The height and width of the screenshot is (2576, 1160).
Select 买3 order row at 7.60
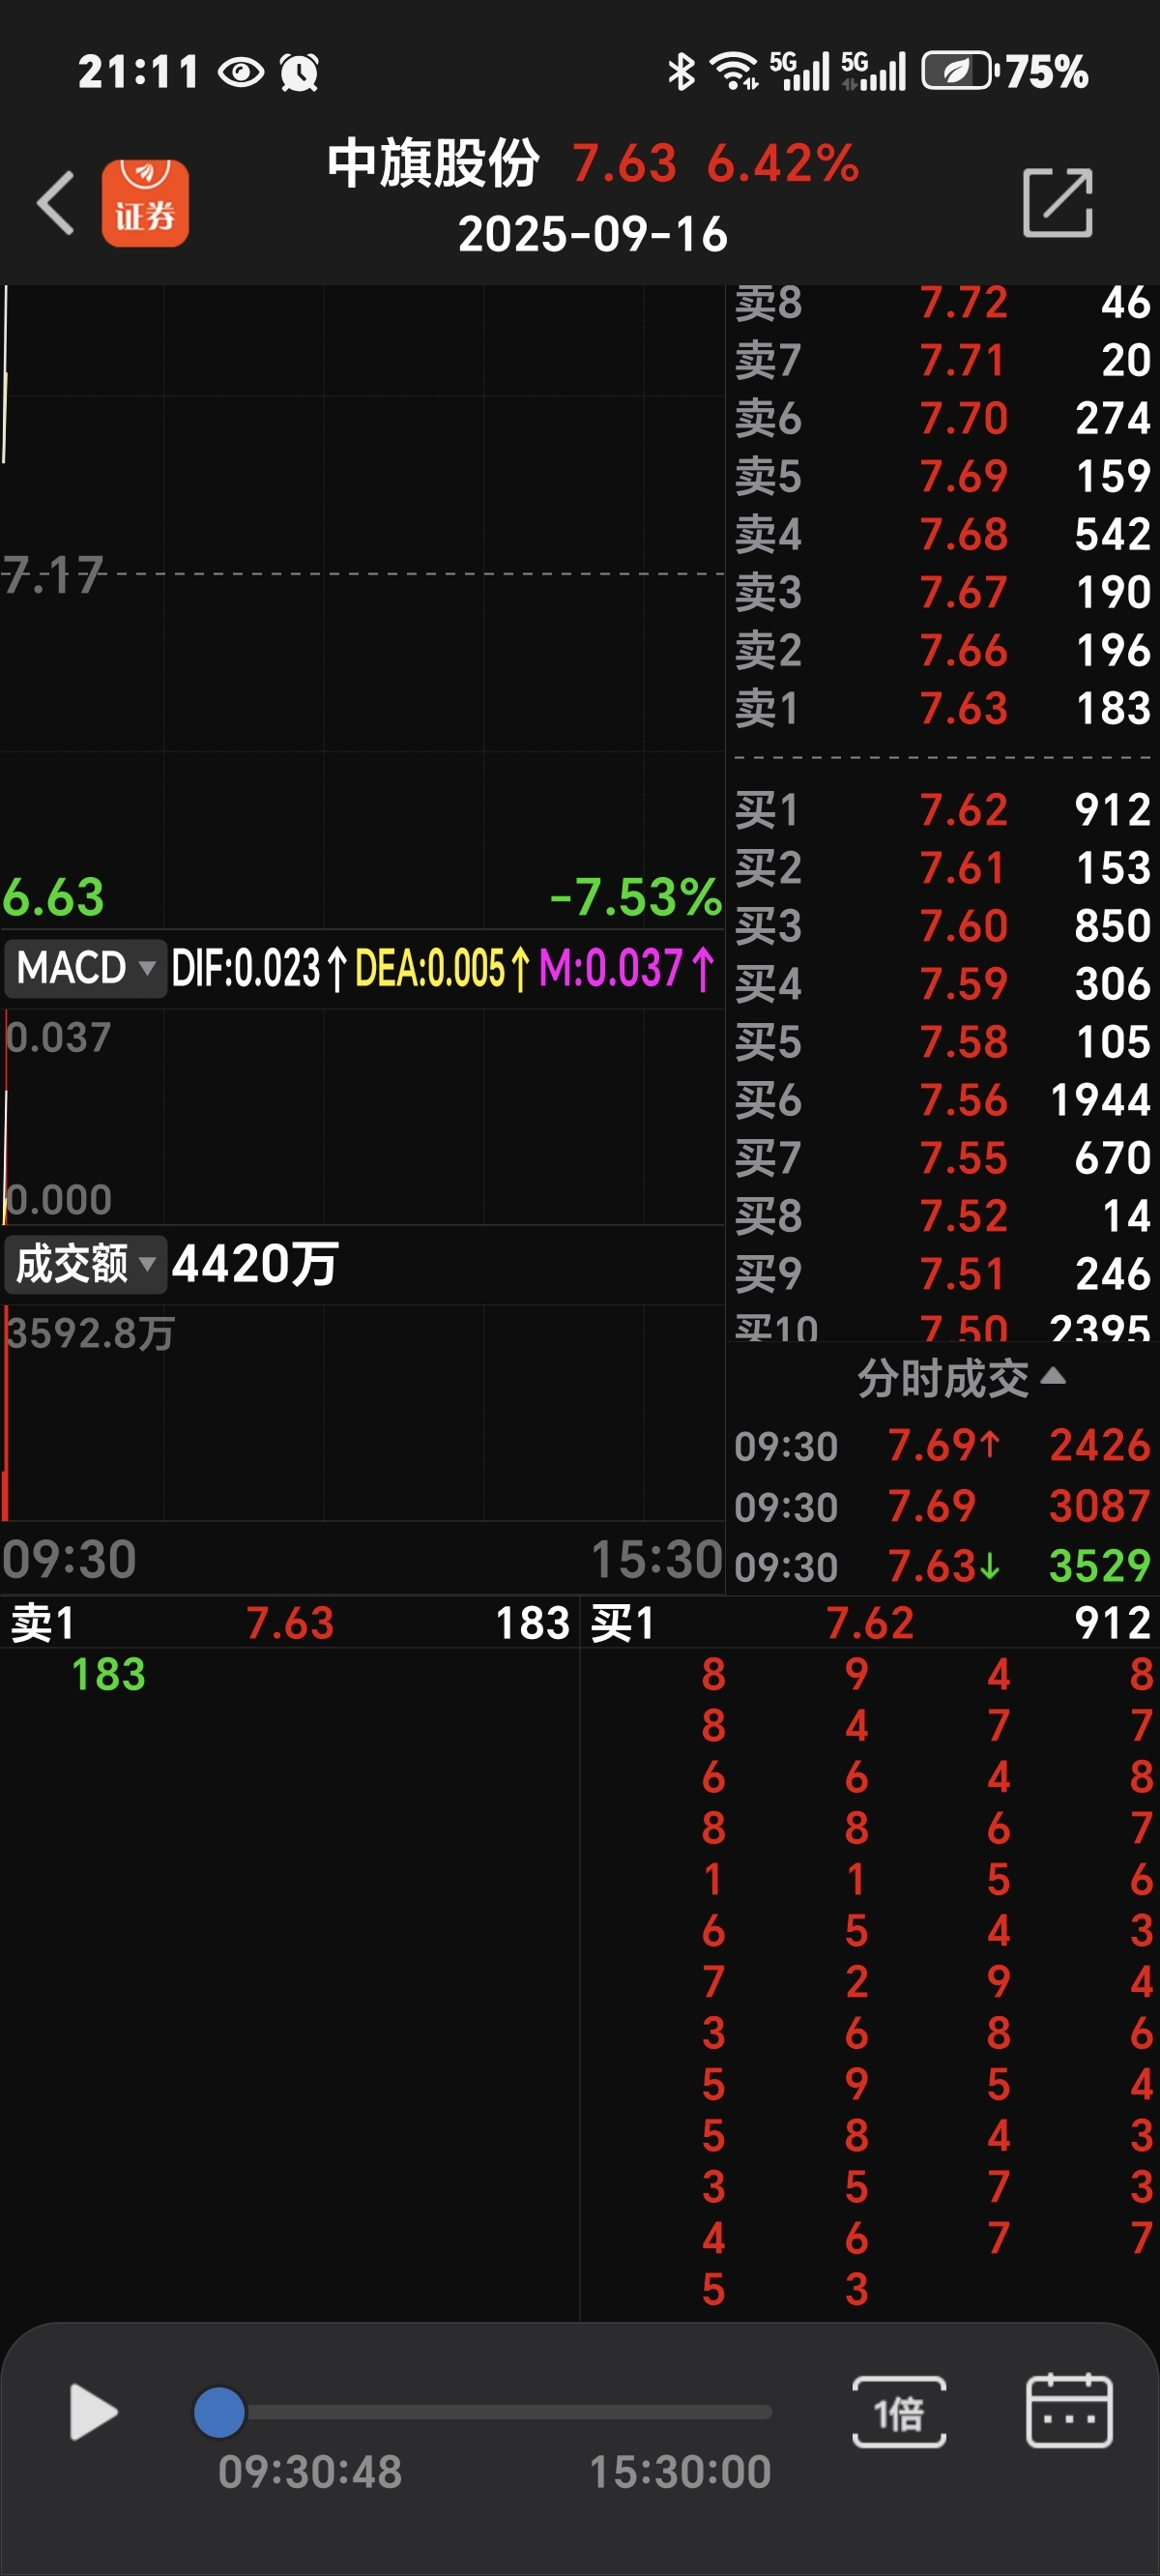(942, 925)
